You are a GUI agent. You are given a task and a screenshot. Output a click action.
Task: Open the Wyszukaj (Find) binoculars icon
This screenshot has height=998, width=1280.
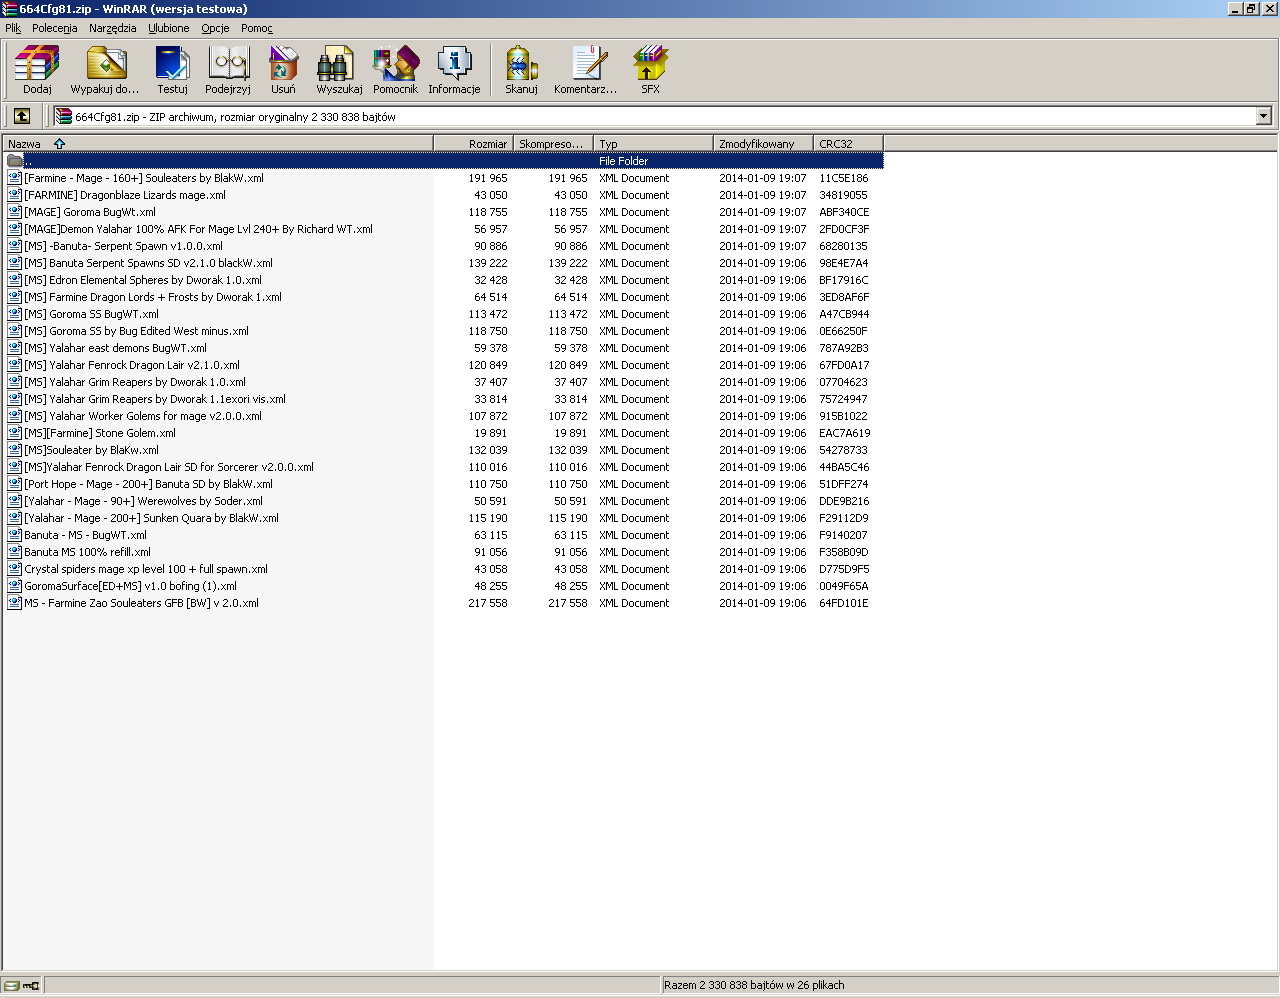coord(339,69)
